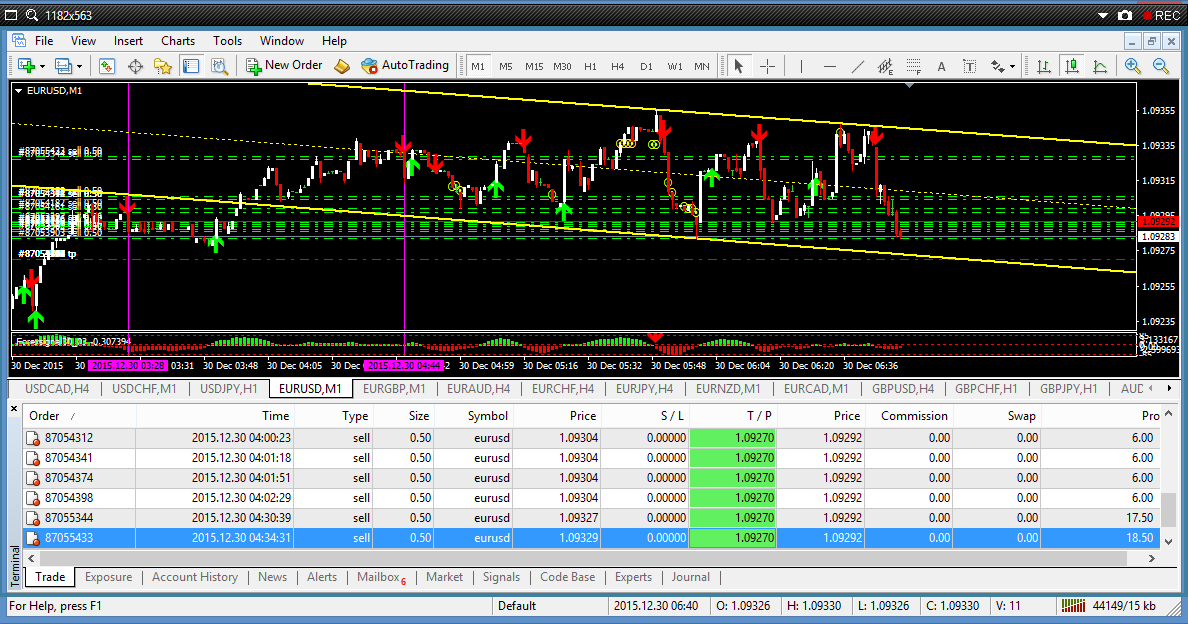1188x624 pixels.
Task: Toggle the AutoTrading button
Action: [x=405, y=66]
